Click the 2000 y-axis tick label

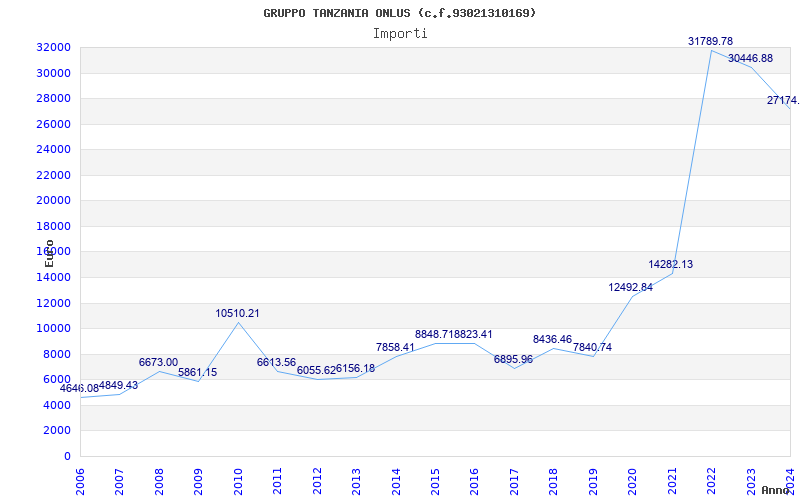pyautogui.click(x=56, y=431)
